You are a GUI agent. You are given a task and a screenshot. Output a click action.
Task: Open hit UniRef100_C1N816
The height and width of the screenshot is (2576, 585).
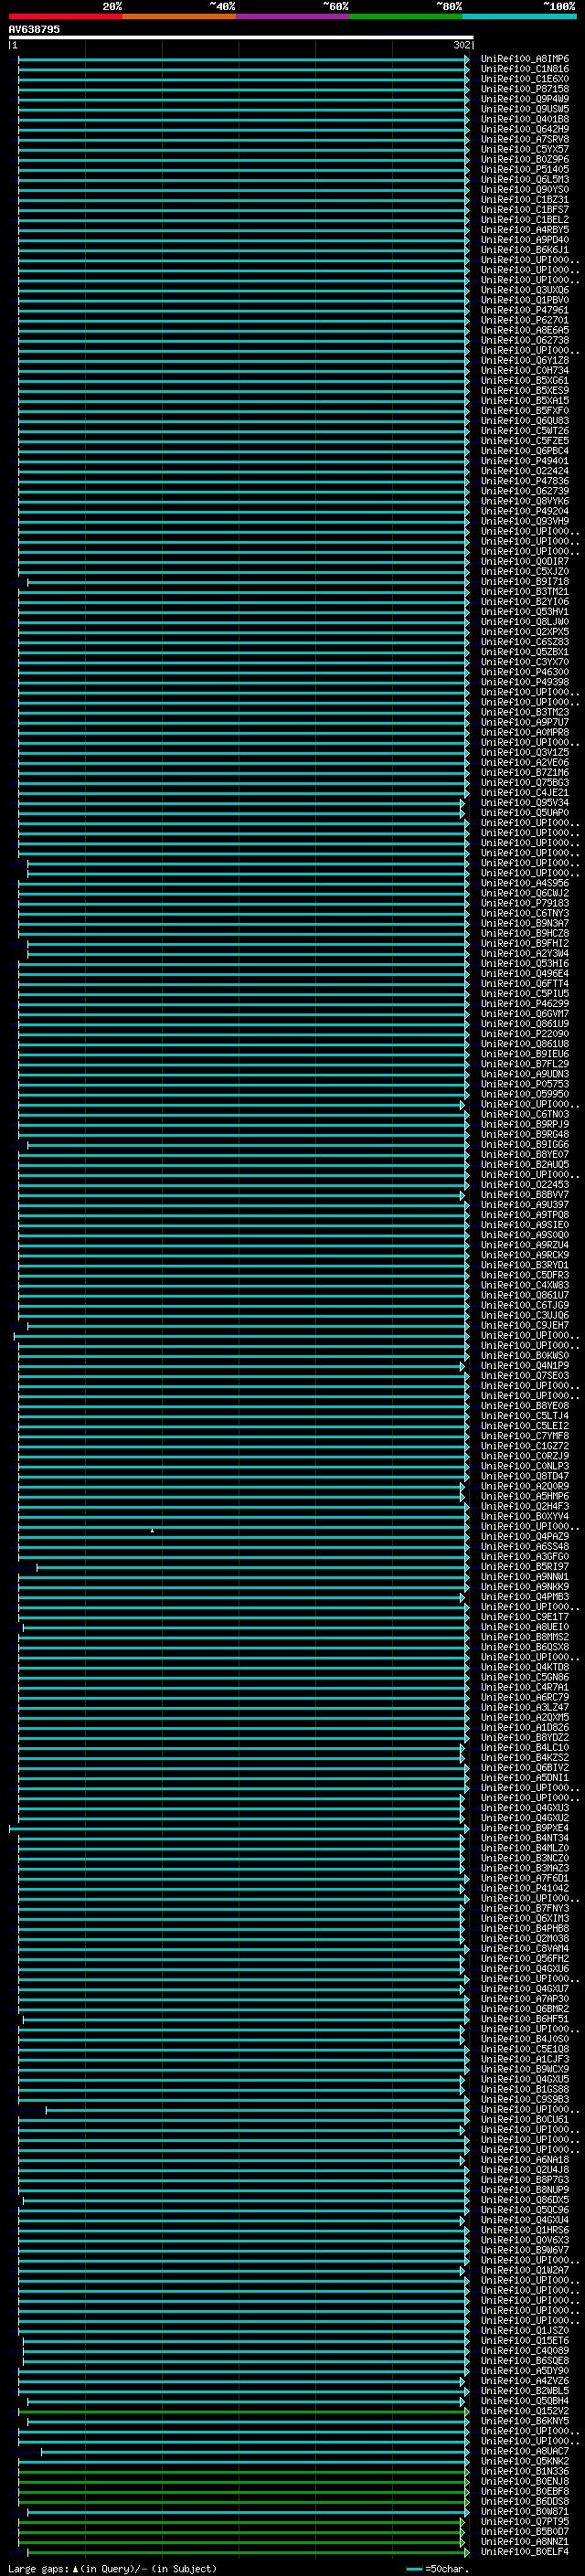[525, 69]
